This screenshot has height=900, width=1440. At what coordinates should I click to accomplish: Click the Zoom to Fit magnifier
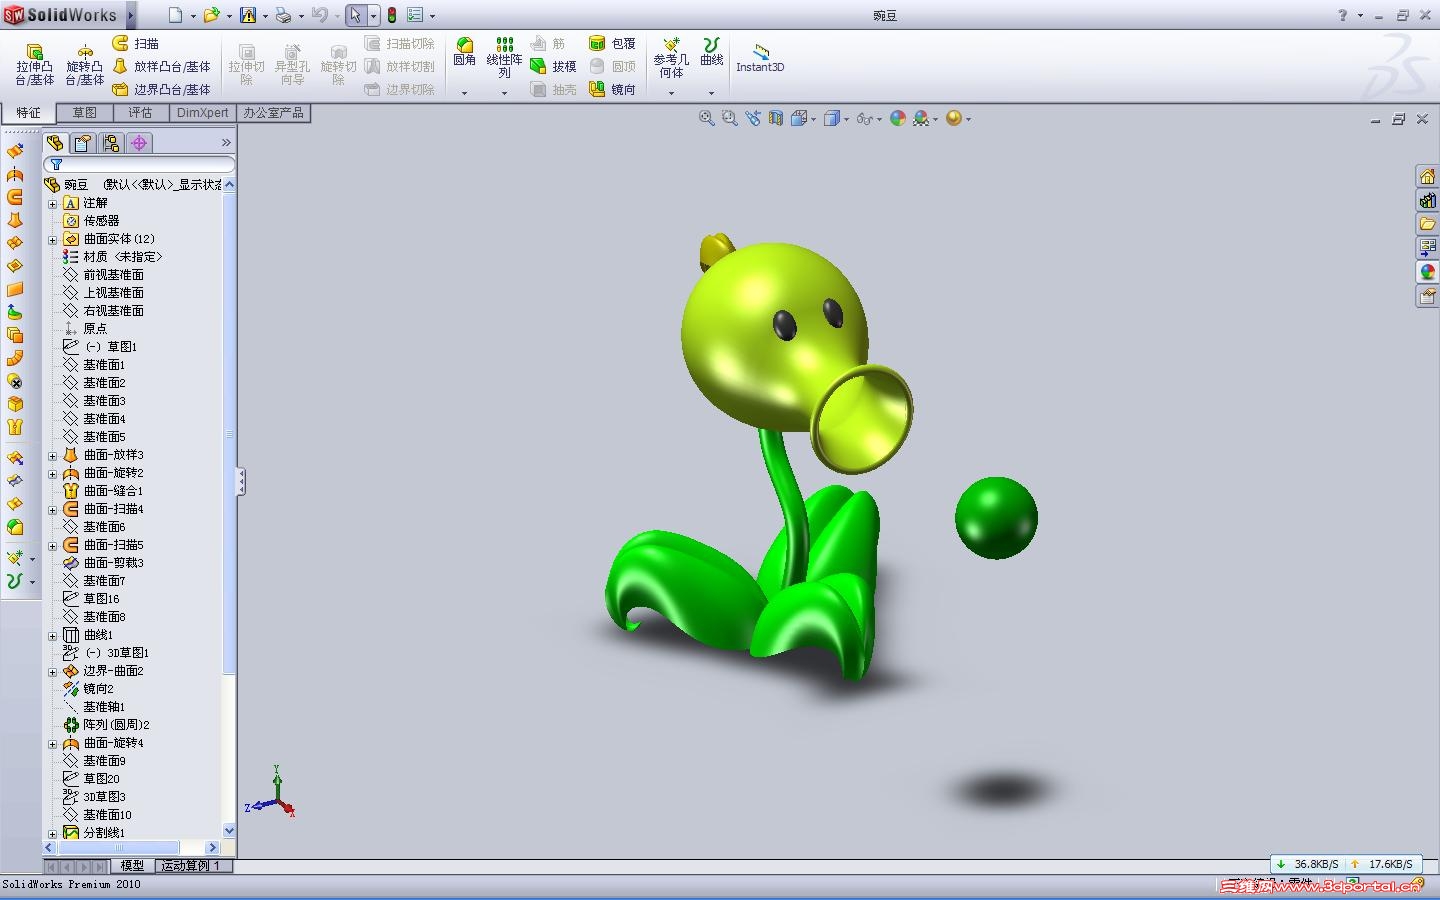click(706, 118)
